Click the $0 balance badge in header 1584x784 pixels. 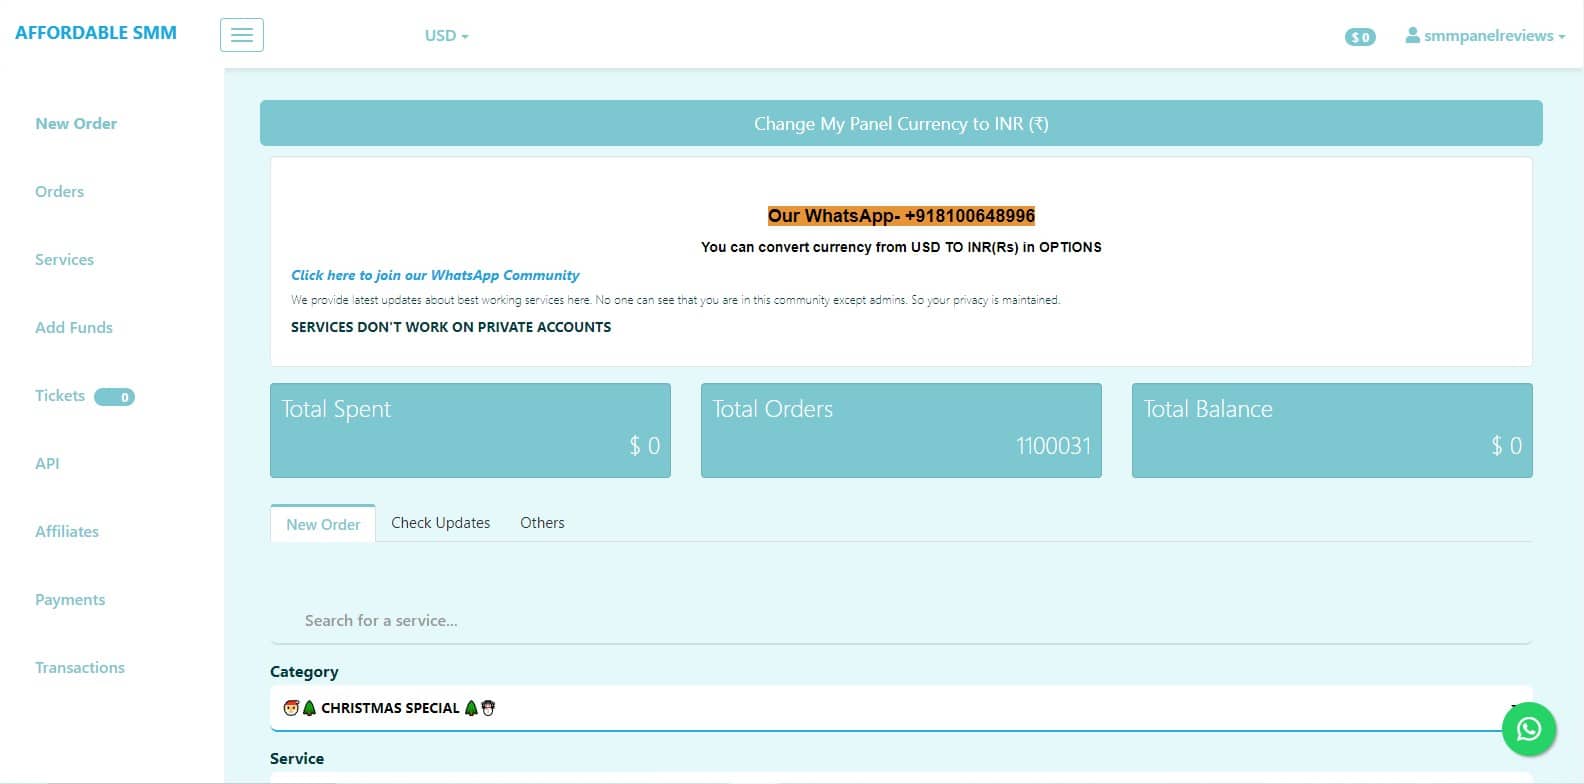pyautogui.click(x=1360, y=37)
